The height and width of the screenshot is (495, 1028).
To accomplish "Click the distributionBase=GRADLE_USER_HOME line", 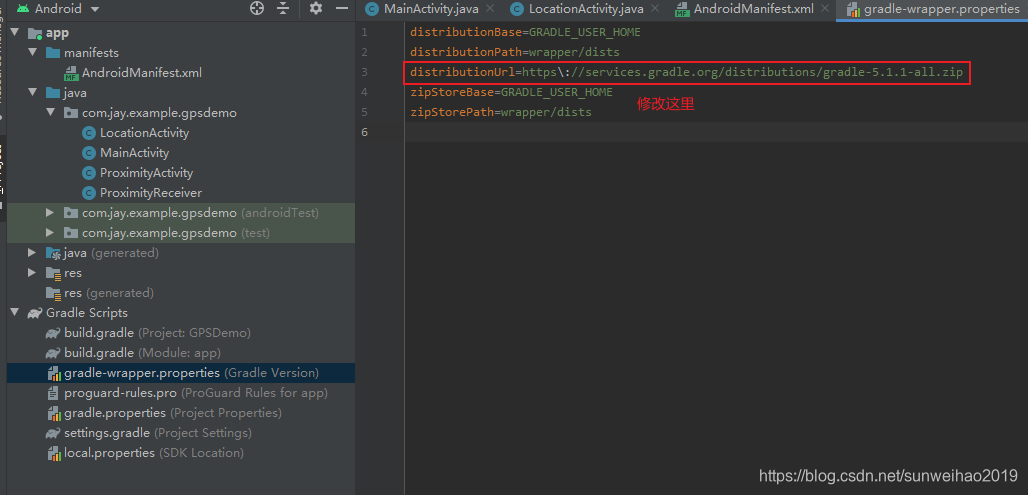I will [x=525, y=32].
